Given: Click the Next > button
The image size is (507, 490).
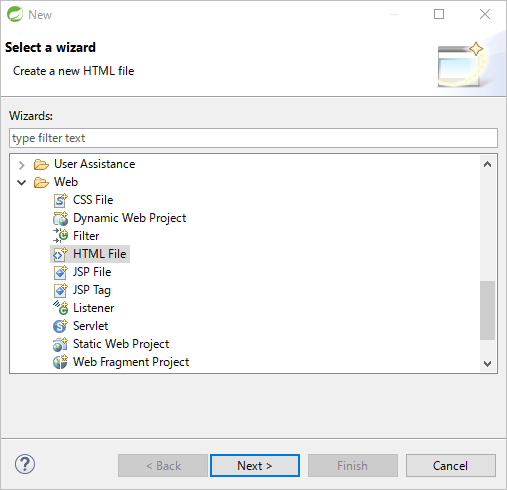Looking at the screenshot, I should click(x=255, y=465).
